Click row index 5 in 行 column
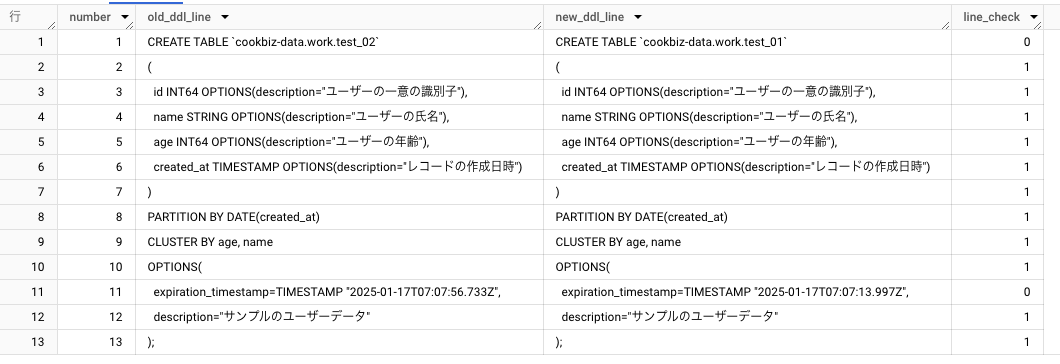 coord(28,142)
